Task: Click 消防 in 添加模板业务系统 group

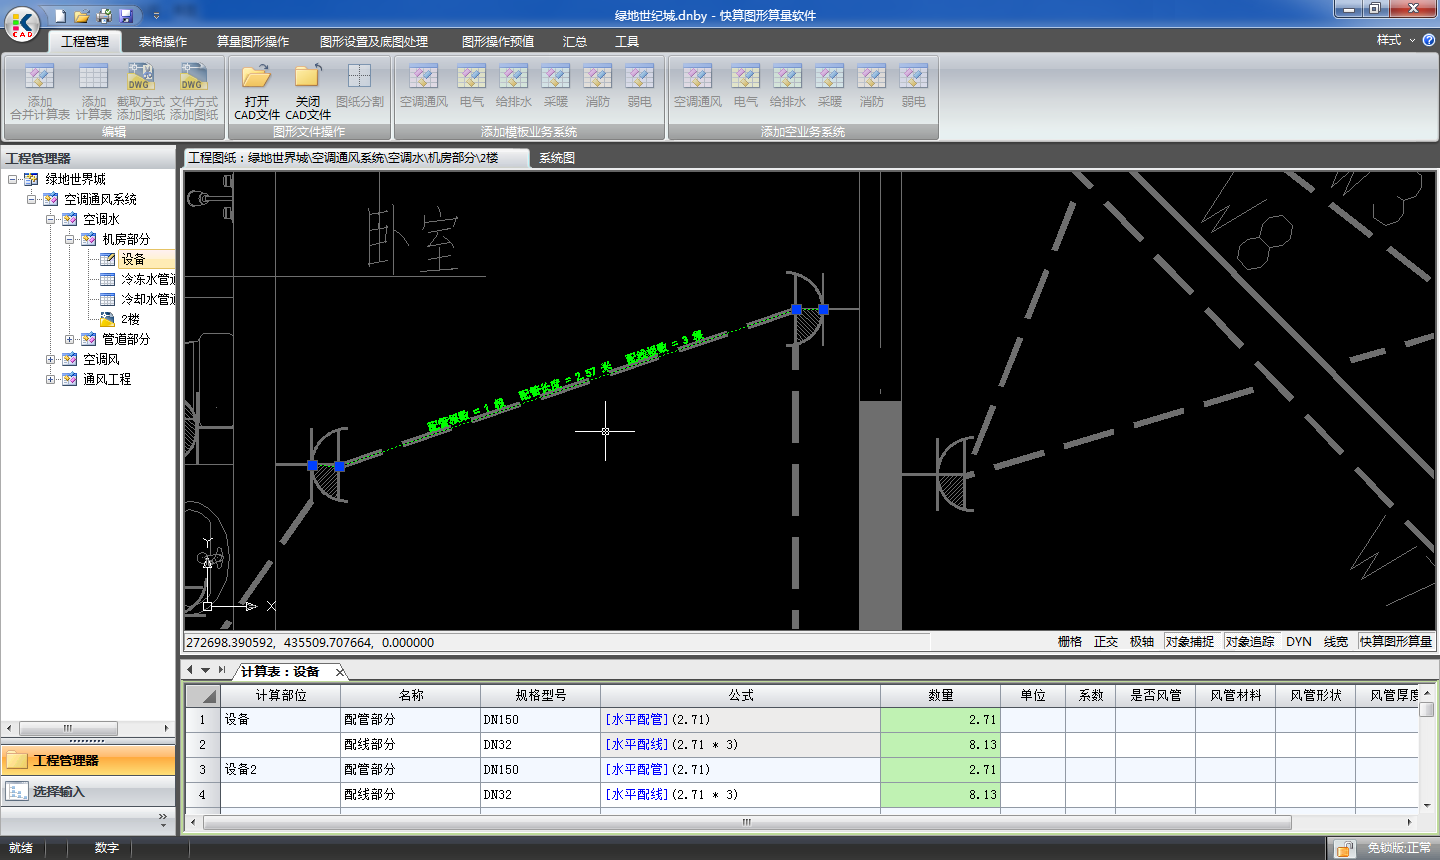Action: point(598,87)
